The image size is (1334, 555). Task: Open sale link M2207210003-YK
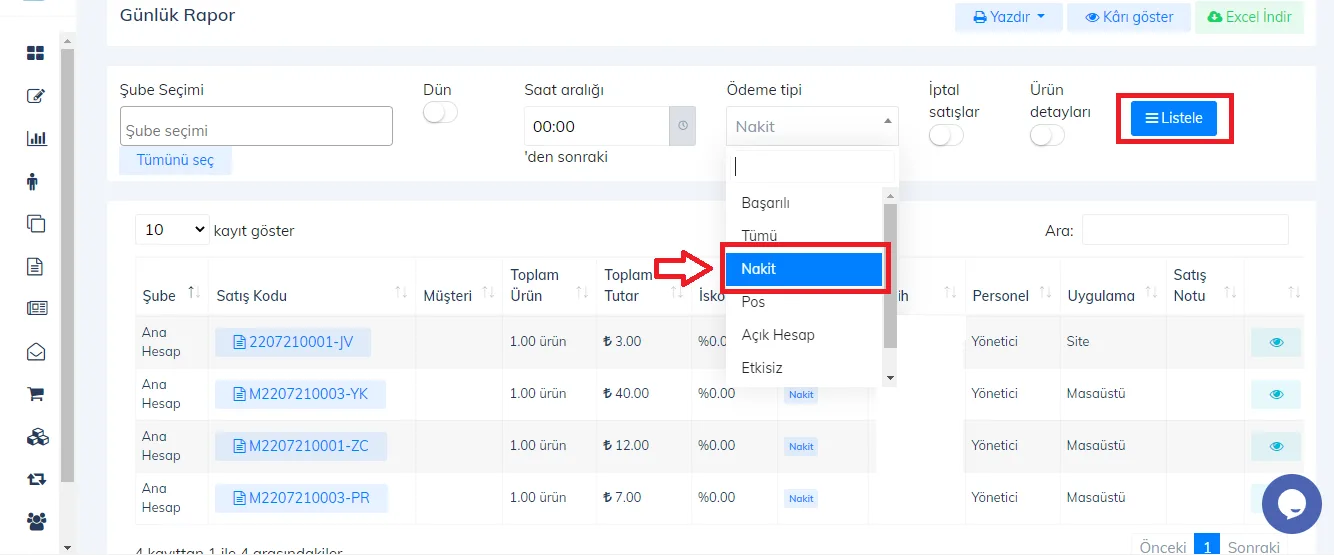(x=300, y=394)
